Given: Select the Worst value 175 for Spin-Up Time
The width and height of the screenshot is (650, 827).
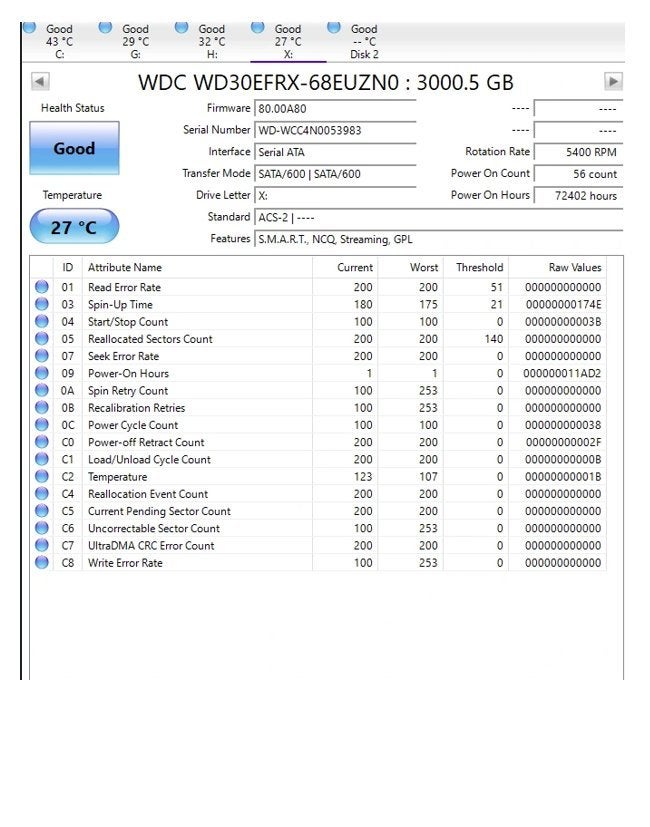Looking at the screenshot, I should (428, 305).
